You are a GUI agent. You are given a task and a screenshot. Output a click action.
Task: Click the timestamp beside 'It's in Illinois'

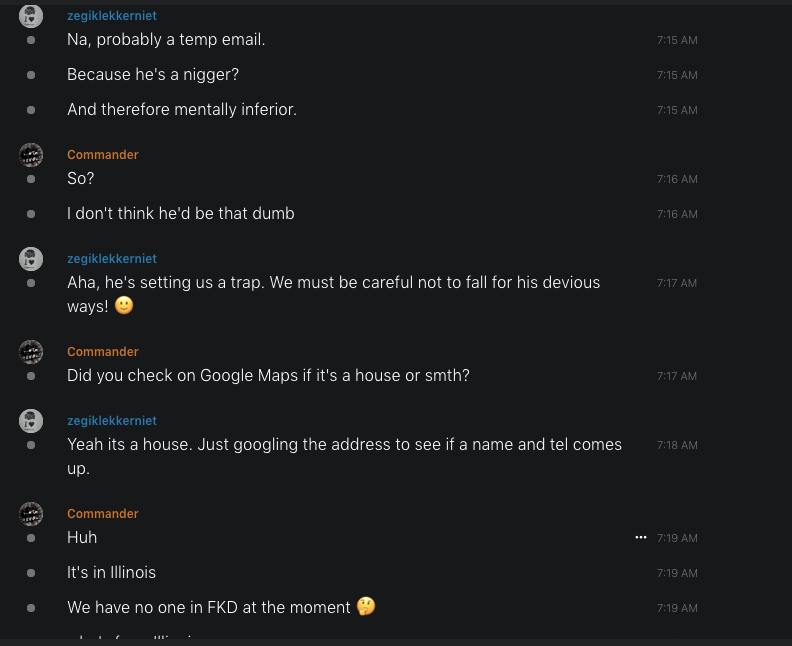(x=677, y=573)
